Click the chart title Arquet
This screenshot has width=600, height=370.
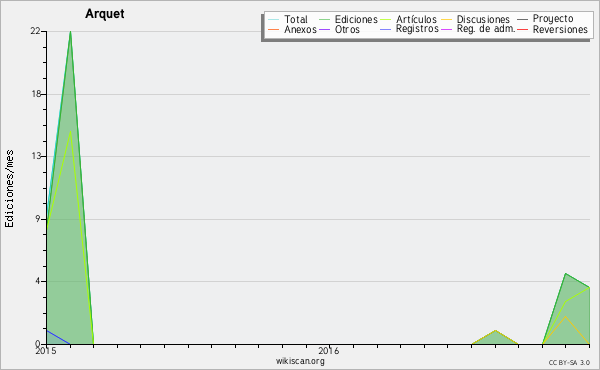pyautogui.click(x=104, y=14)
